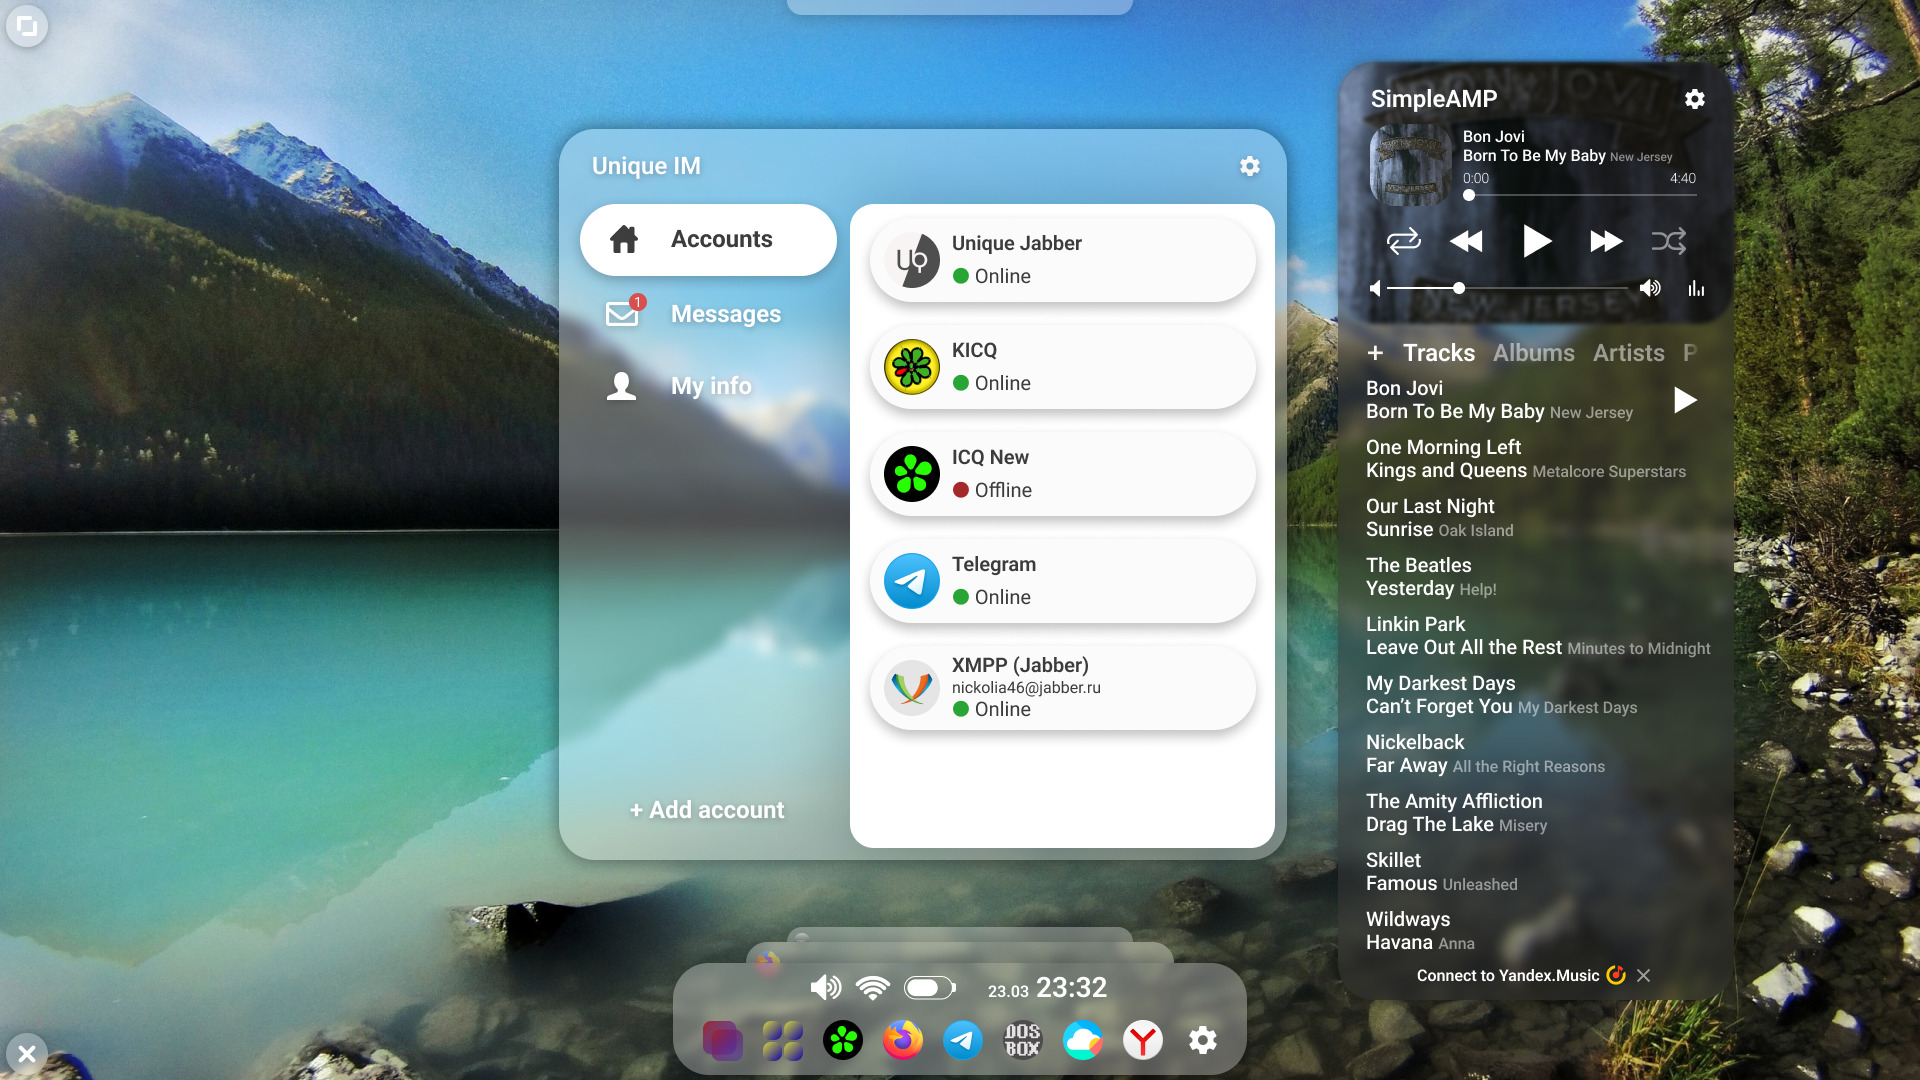Screen dimensions: 1920x1080
Task: Toggle repeat mode in SimpleAMP
Action: tap(1403, 241)
